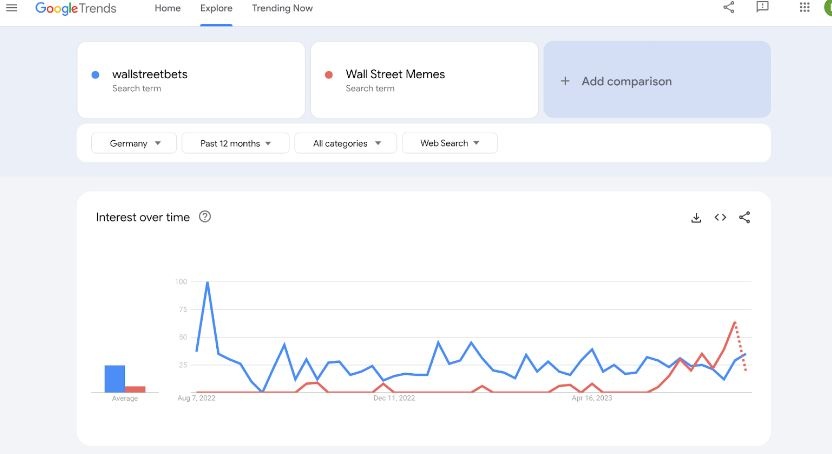Click the embed code icon
Viewport: 832px width, 454px height.
click(x=720, y=218)
